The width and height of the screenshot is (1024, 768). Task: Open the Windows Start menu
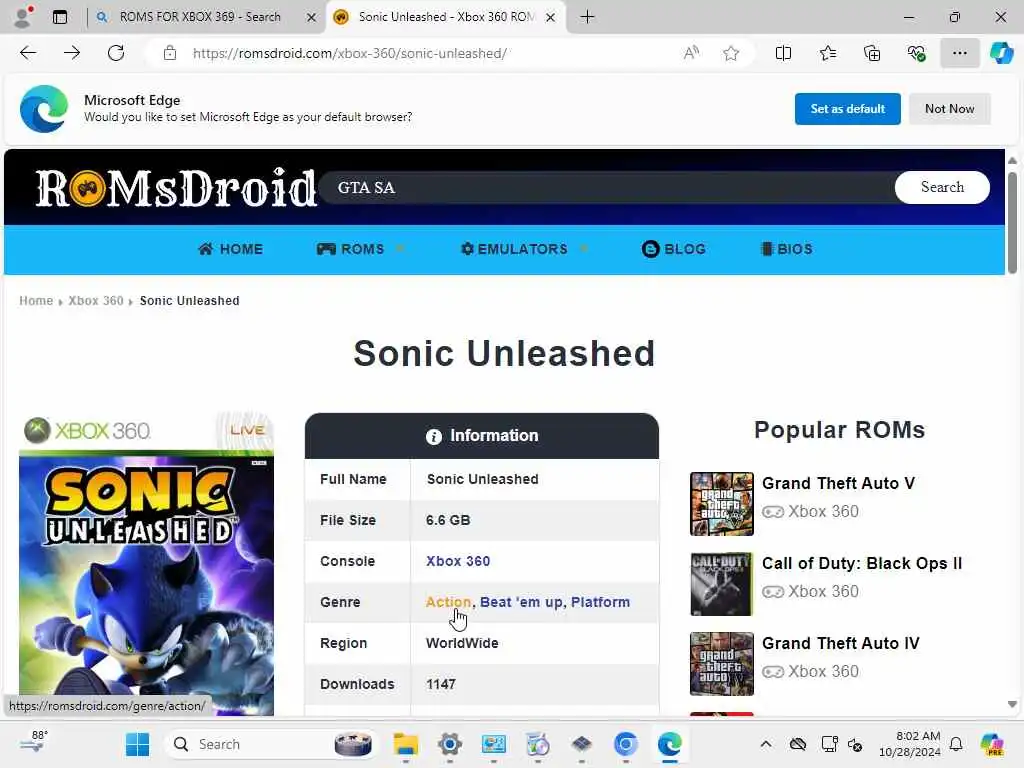(x=137, y=744)
